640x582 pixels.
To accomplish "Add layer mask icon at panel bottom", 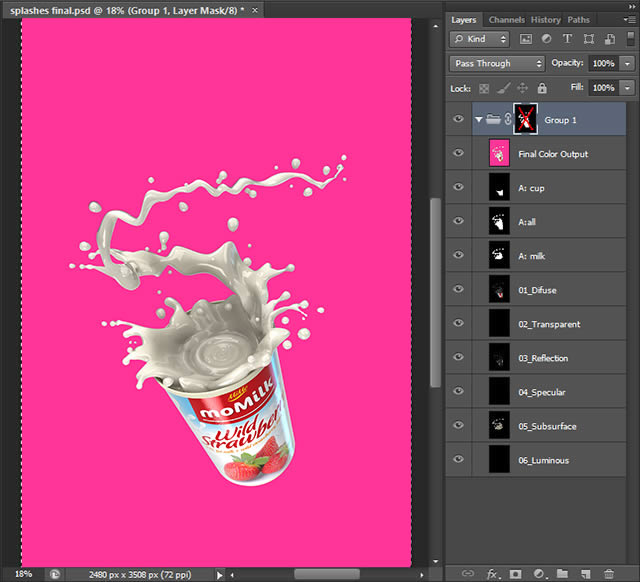I will pyautogui.click(x=516, y=574).
